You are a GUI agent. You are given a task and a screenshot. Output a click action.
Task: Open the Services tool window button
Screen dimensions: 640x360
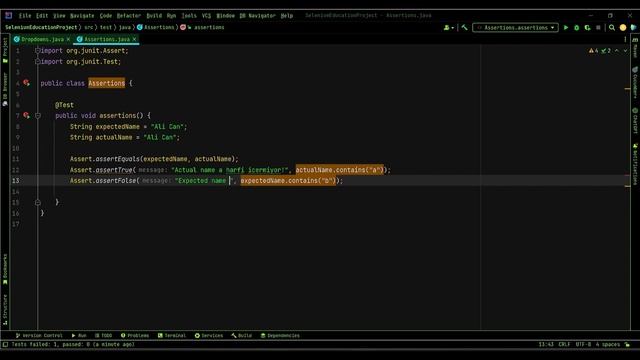[209, 336]
